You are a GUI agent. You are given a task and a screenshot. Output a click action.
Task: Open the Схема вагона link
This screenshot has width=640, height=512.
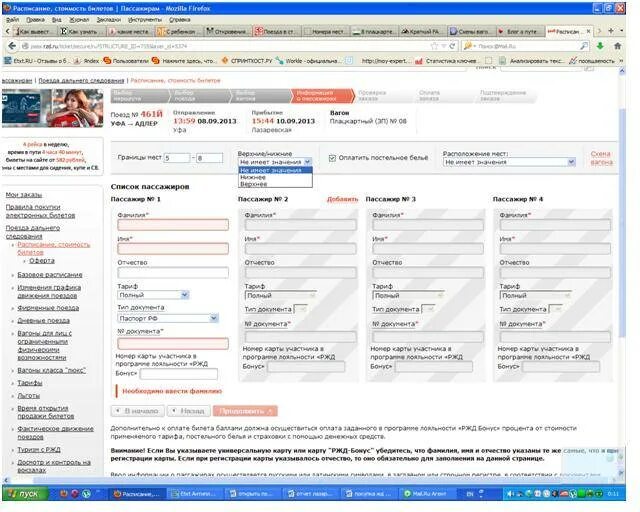(601, 158)
